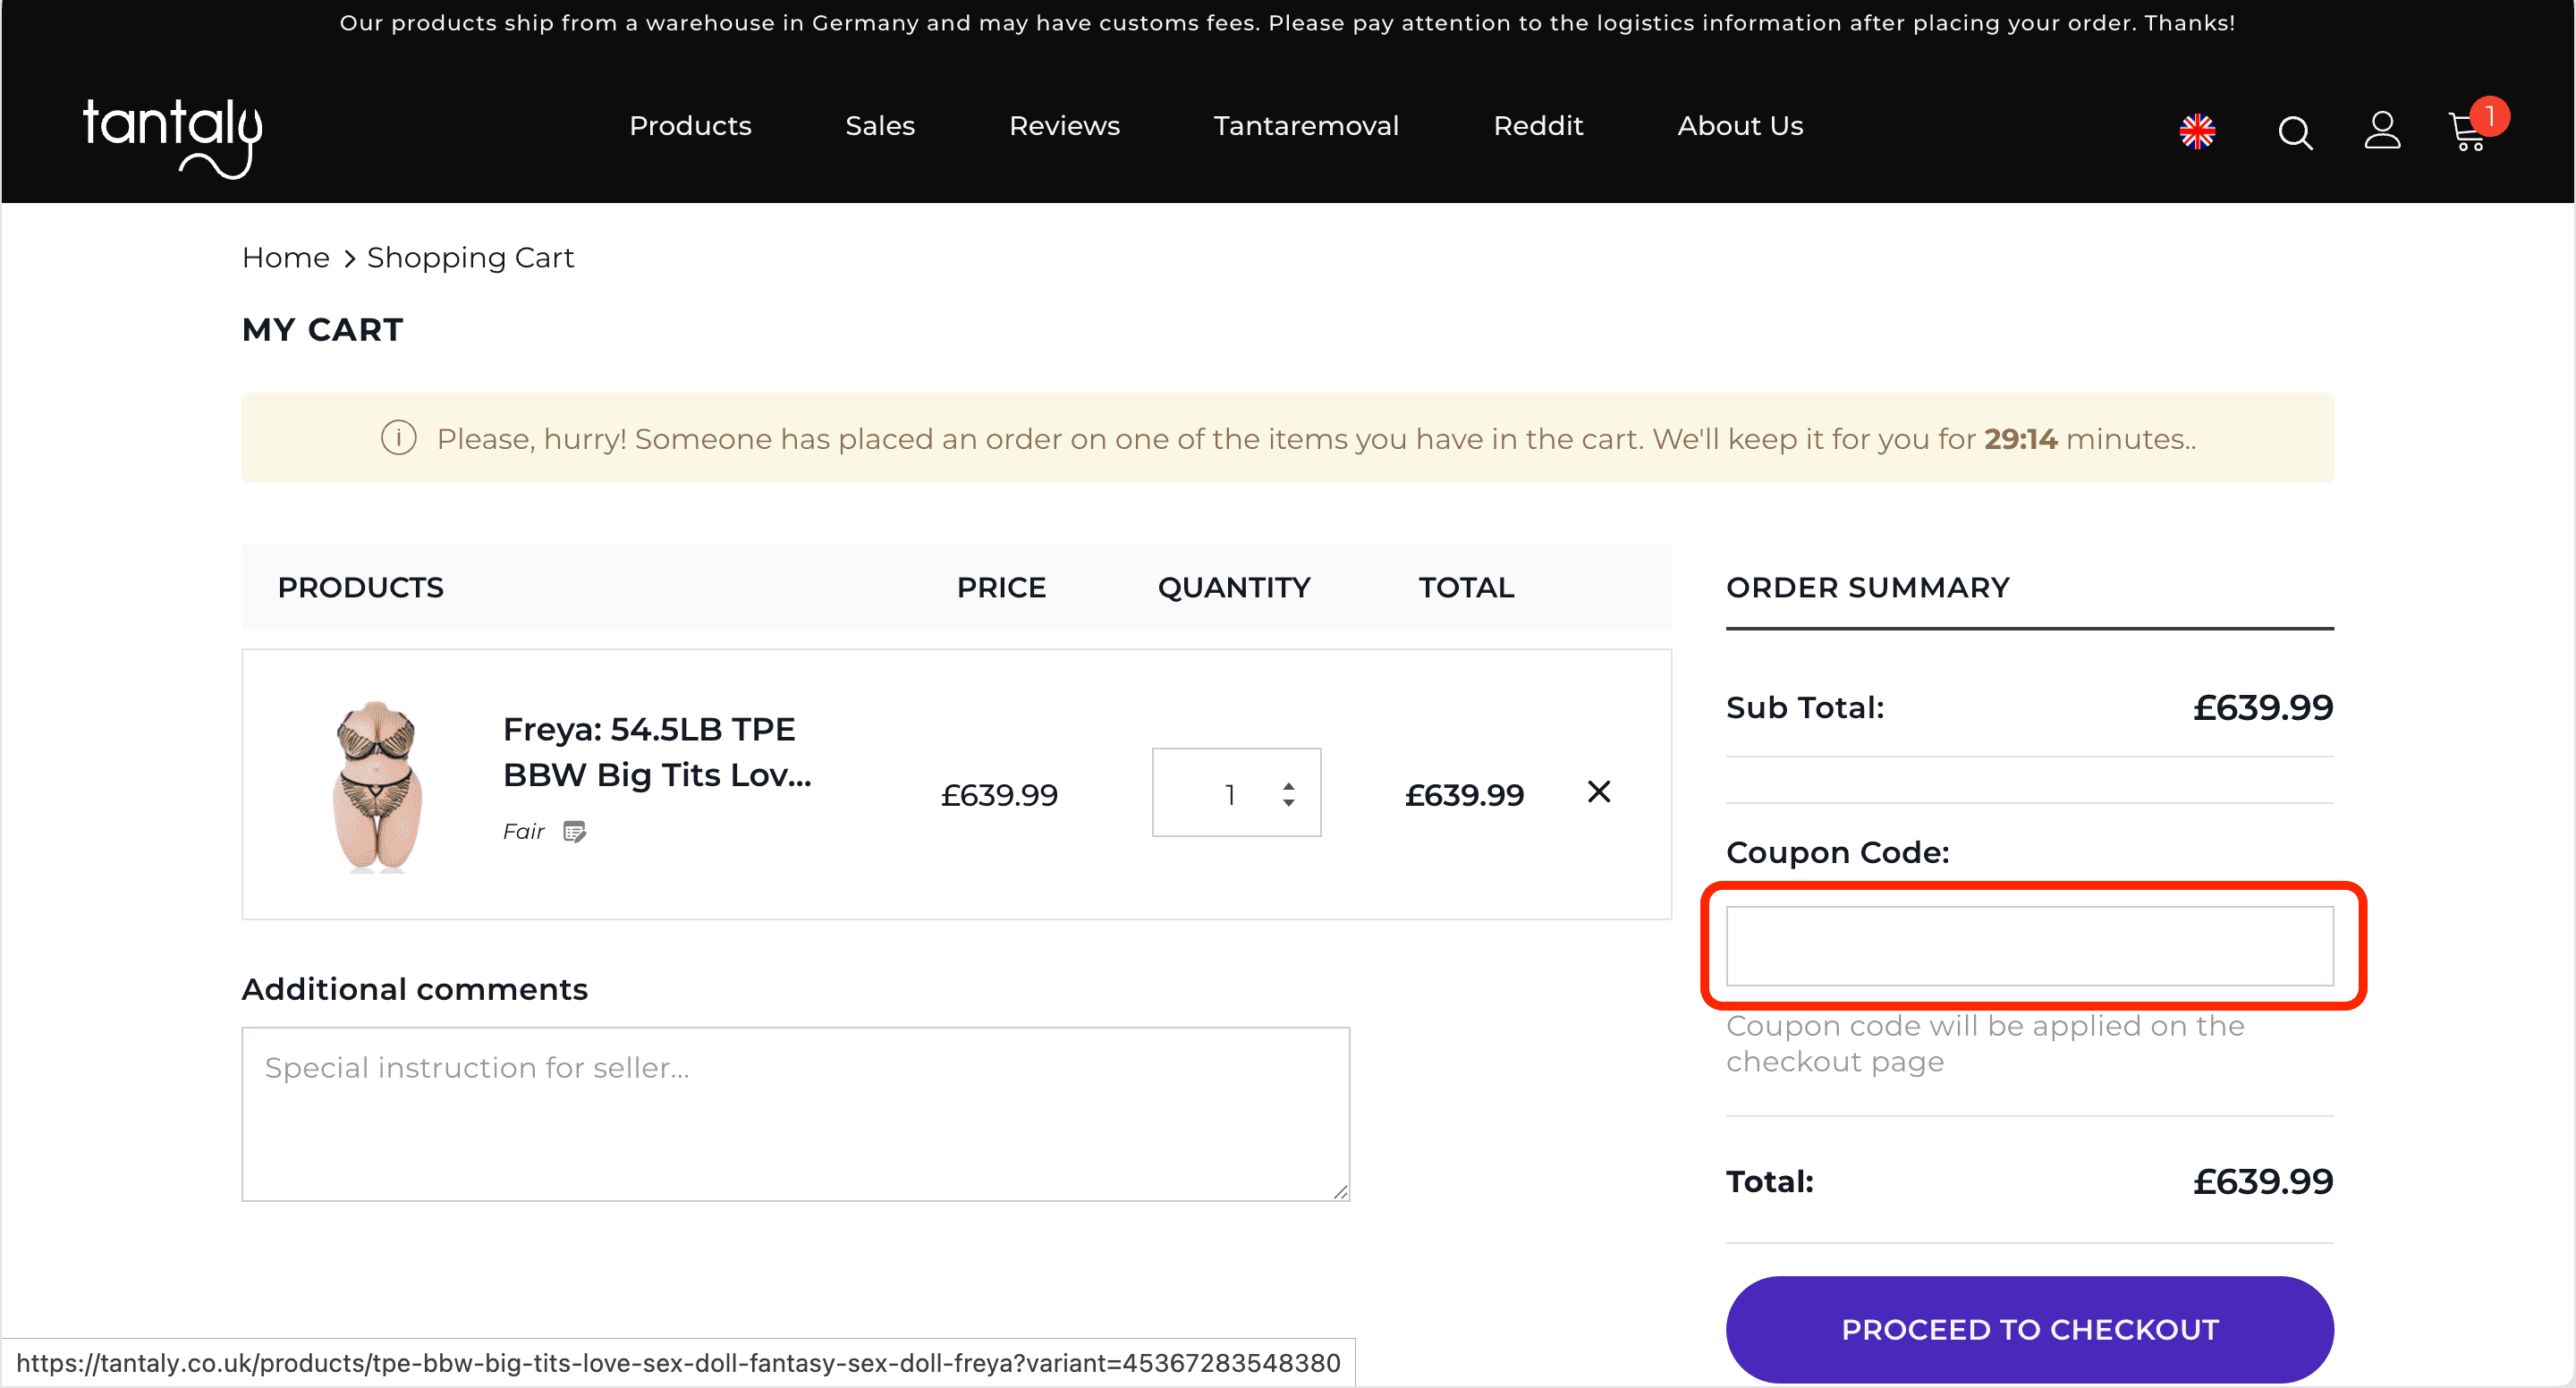The image size is (2576, 1388).
Task: Click the quantity stepper arrows
Action: (x=1288, y=794)
